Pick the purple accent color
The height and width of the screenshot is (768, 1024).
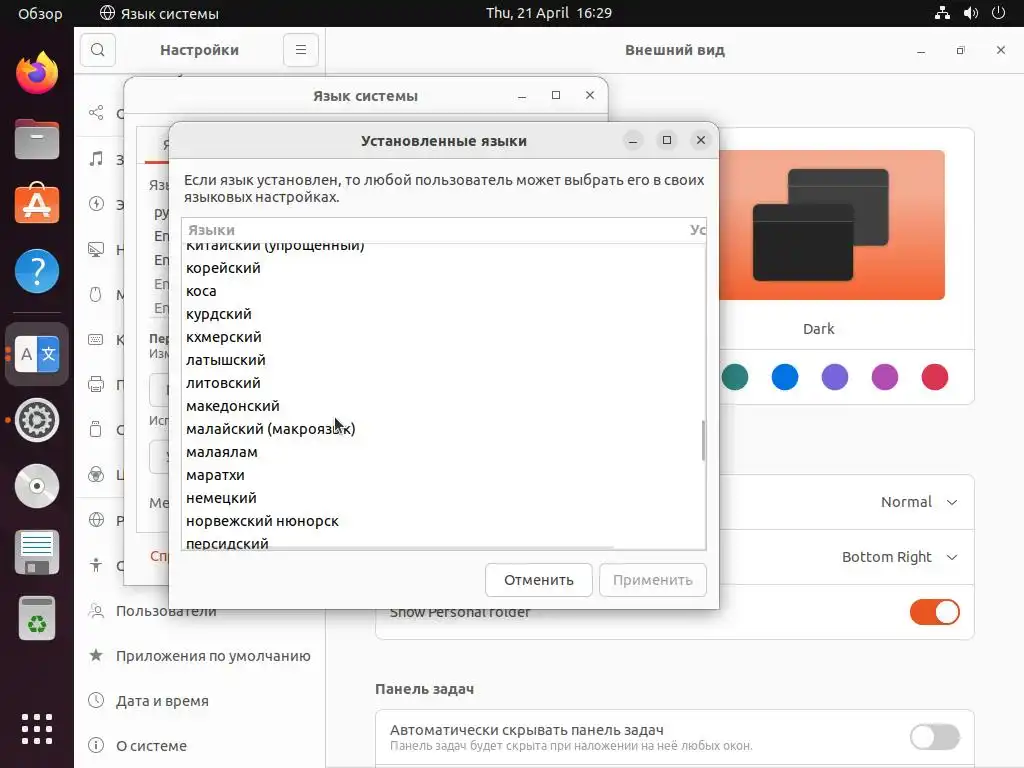[x=835, y=377]
